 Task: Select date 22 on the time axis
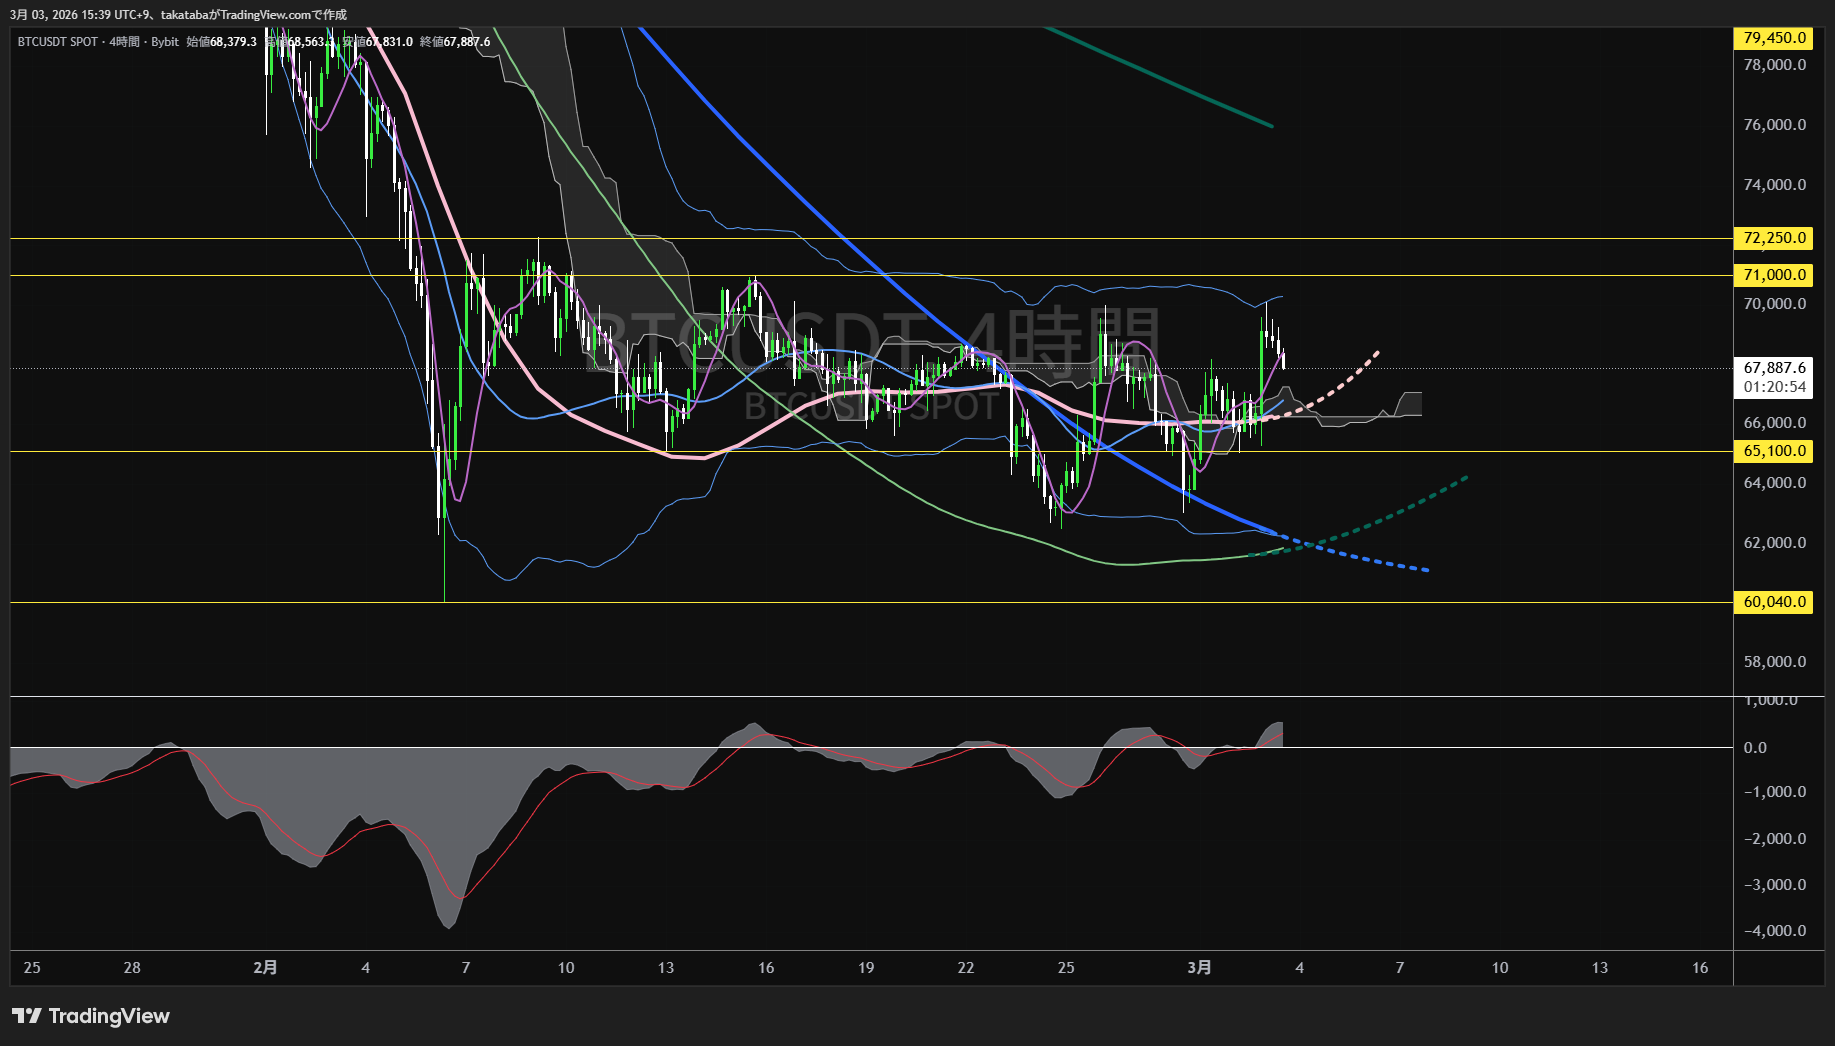[x=966, y=967]
